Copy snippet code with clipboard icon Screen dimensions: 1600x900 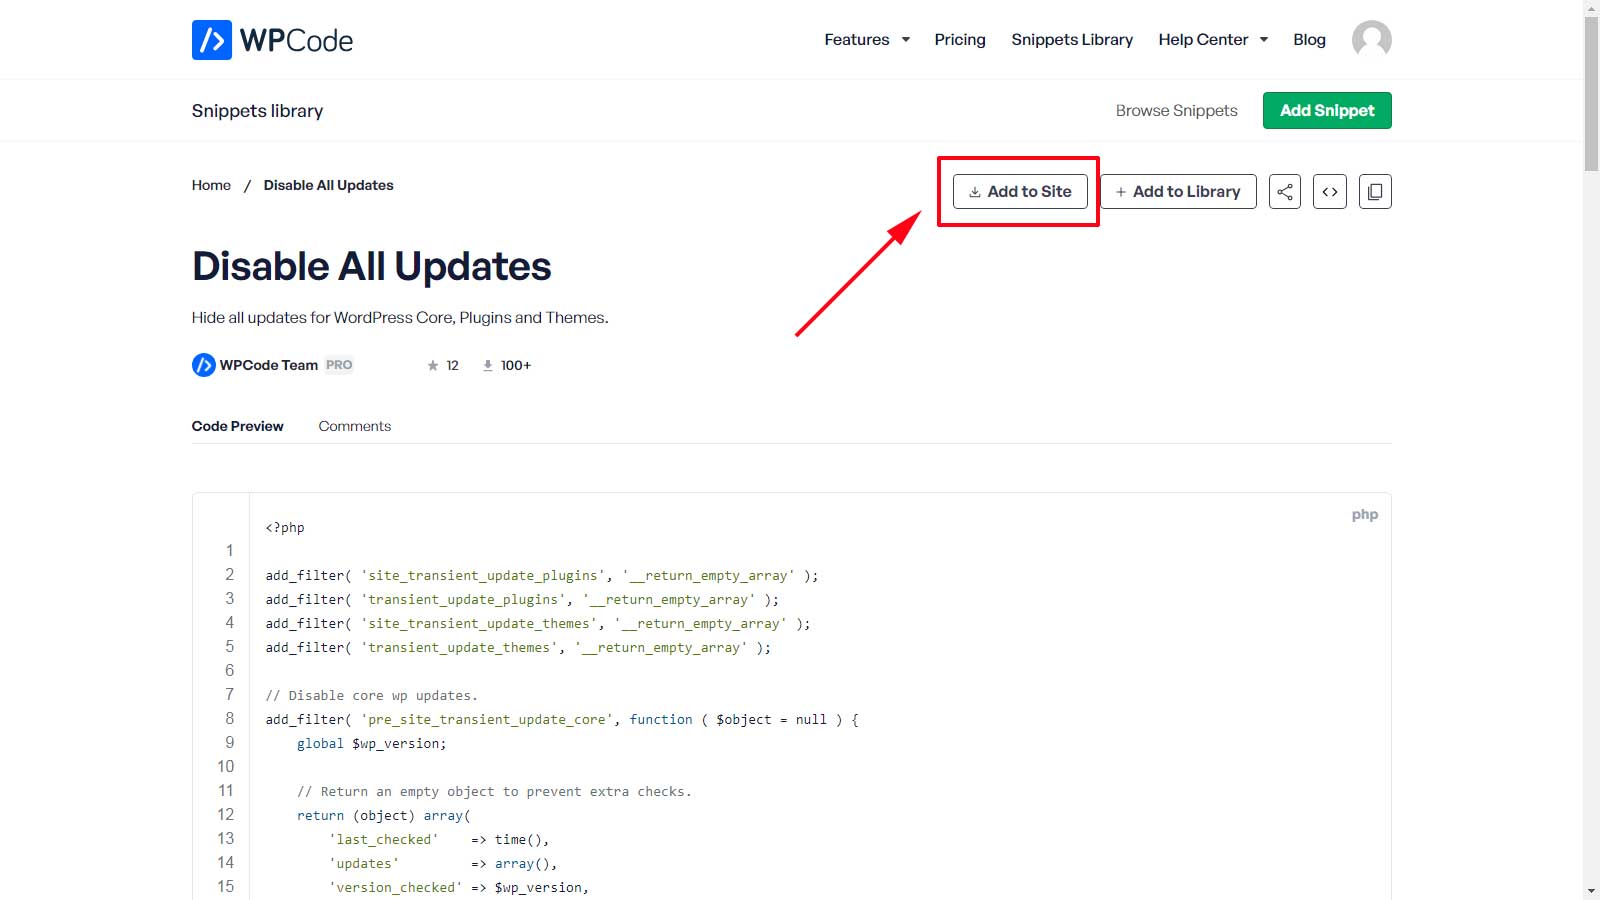[x=1375, y=191]
